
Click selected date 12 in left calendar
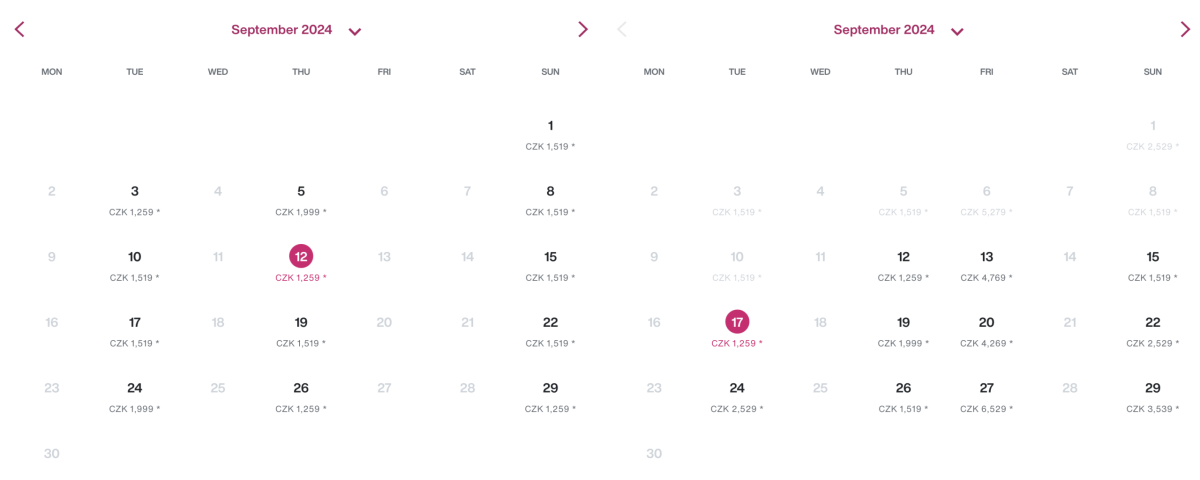tap(301, 257)
